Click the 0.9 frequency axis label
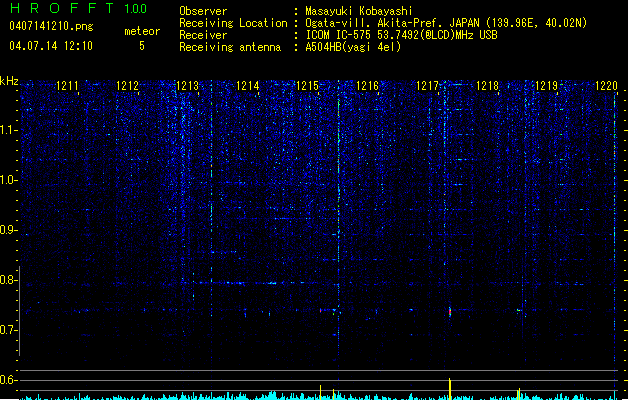 point(7,230)
